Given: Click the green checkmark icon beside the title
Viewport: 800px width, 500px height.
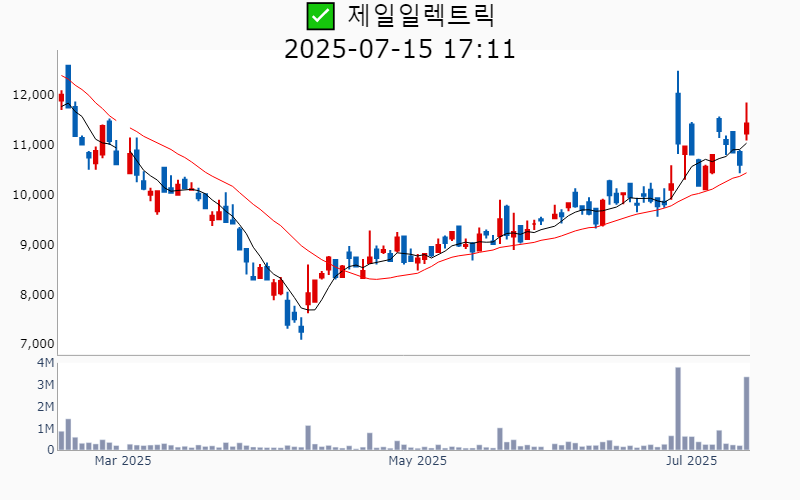Looking at the screenshot, I should pyautogui.click(x=320, y=16).
